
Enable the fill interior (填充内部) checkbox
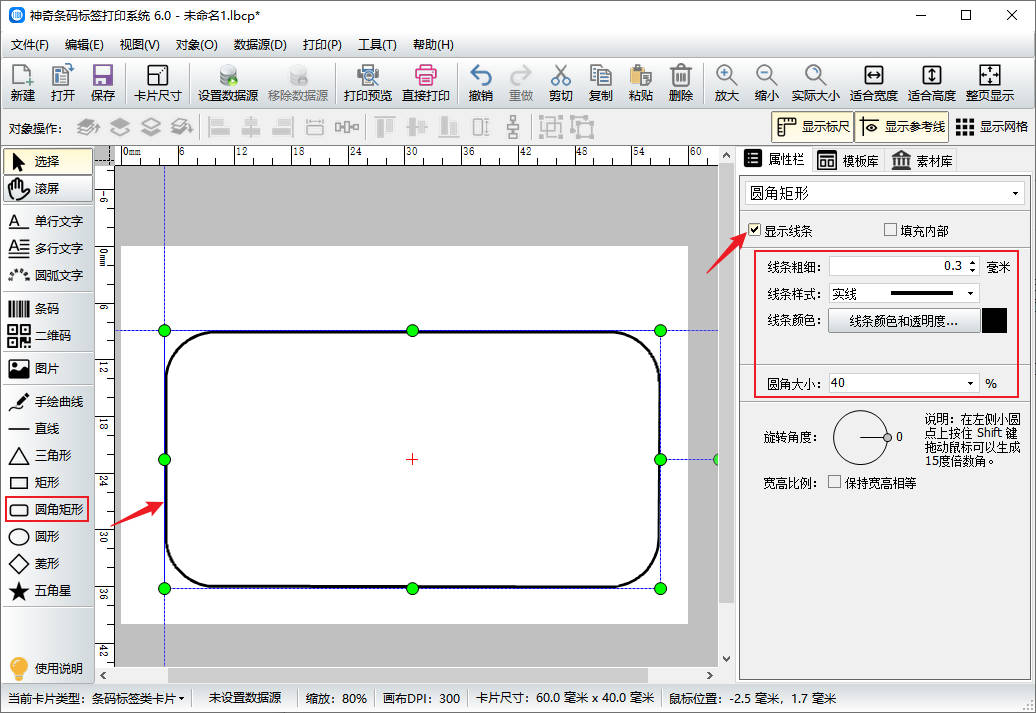tap(890, 231)
